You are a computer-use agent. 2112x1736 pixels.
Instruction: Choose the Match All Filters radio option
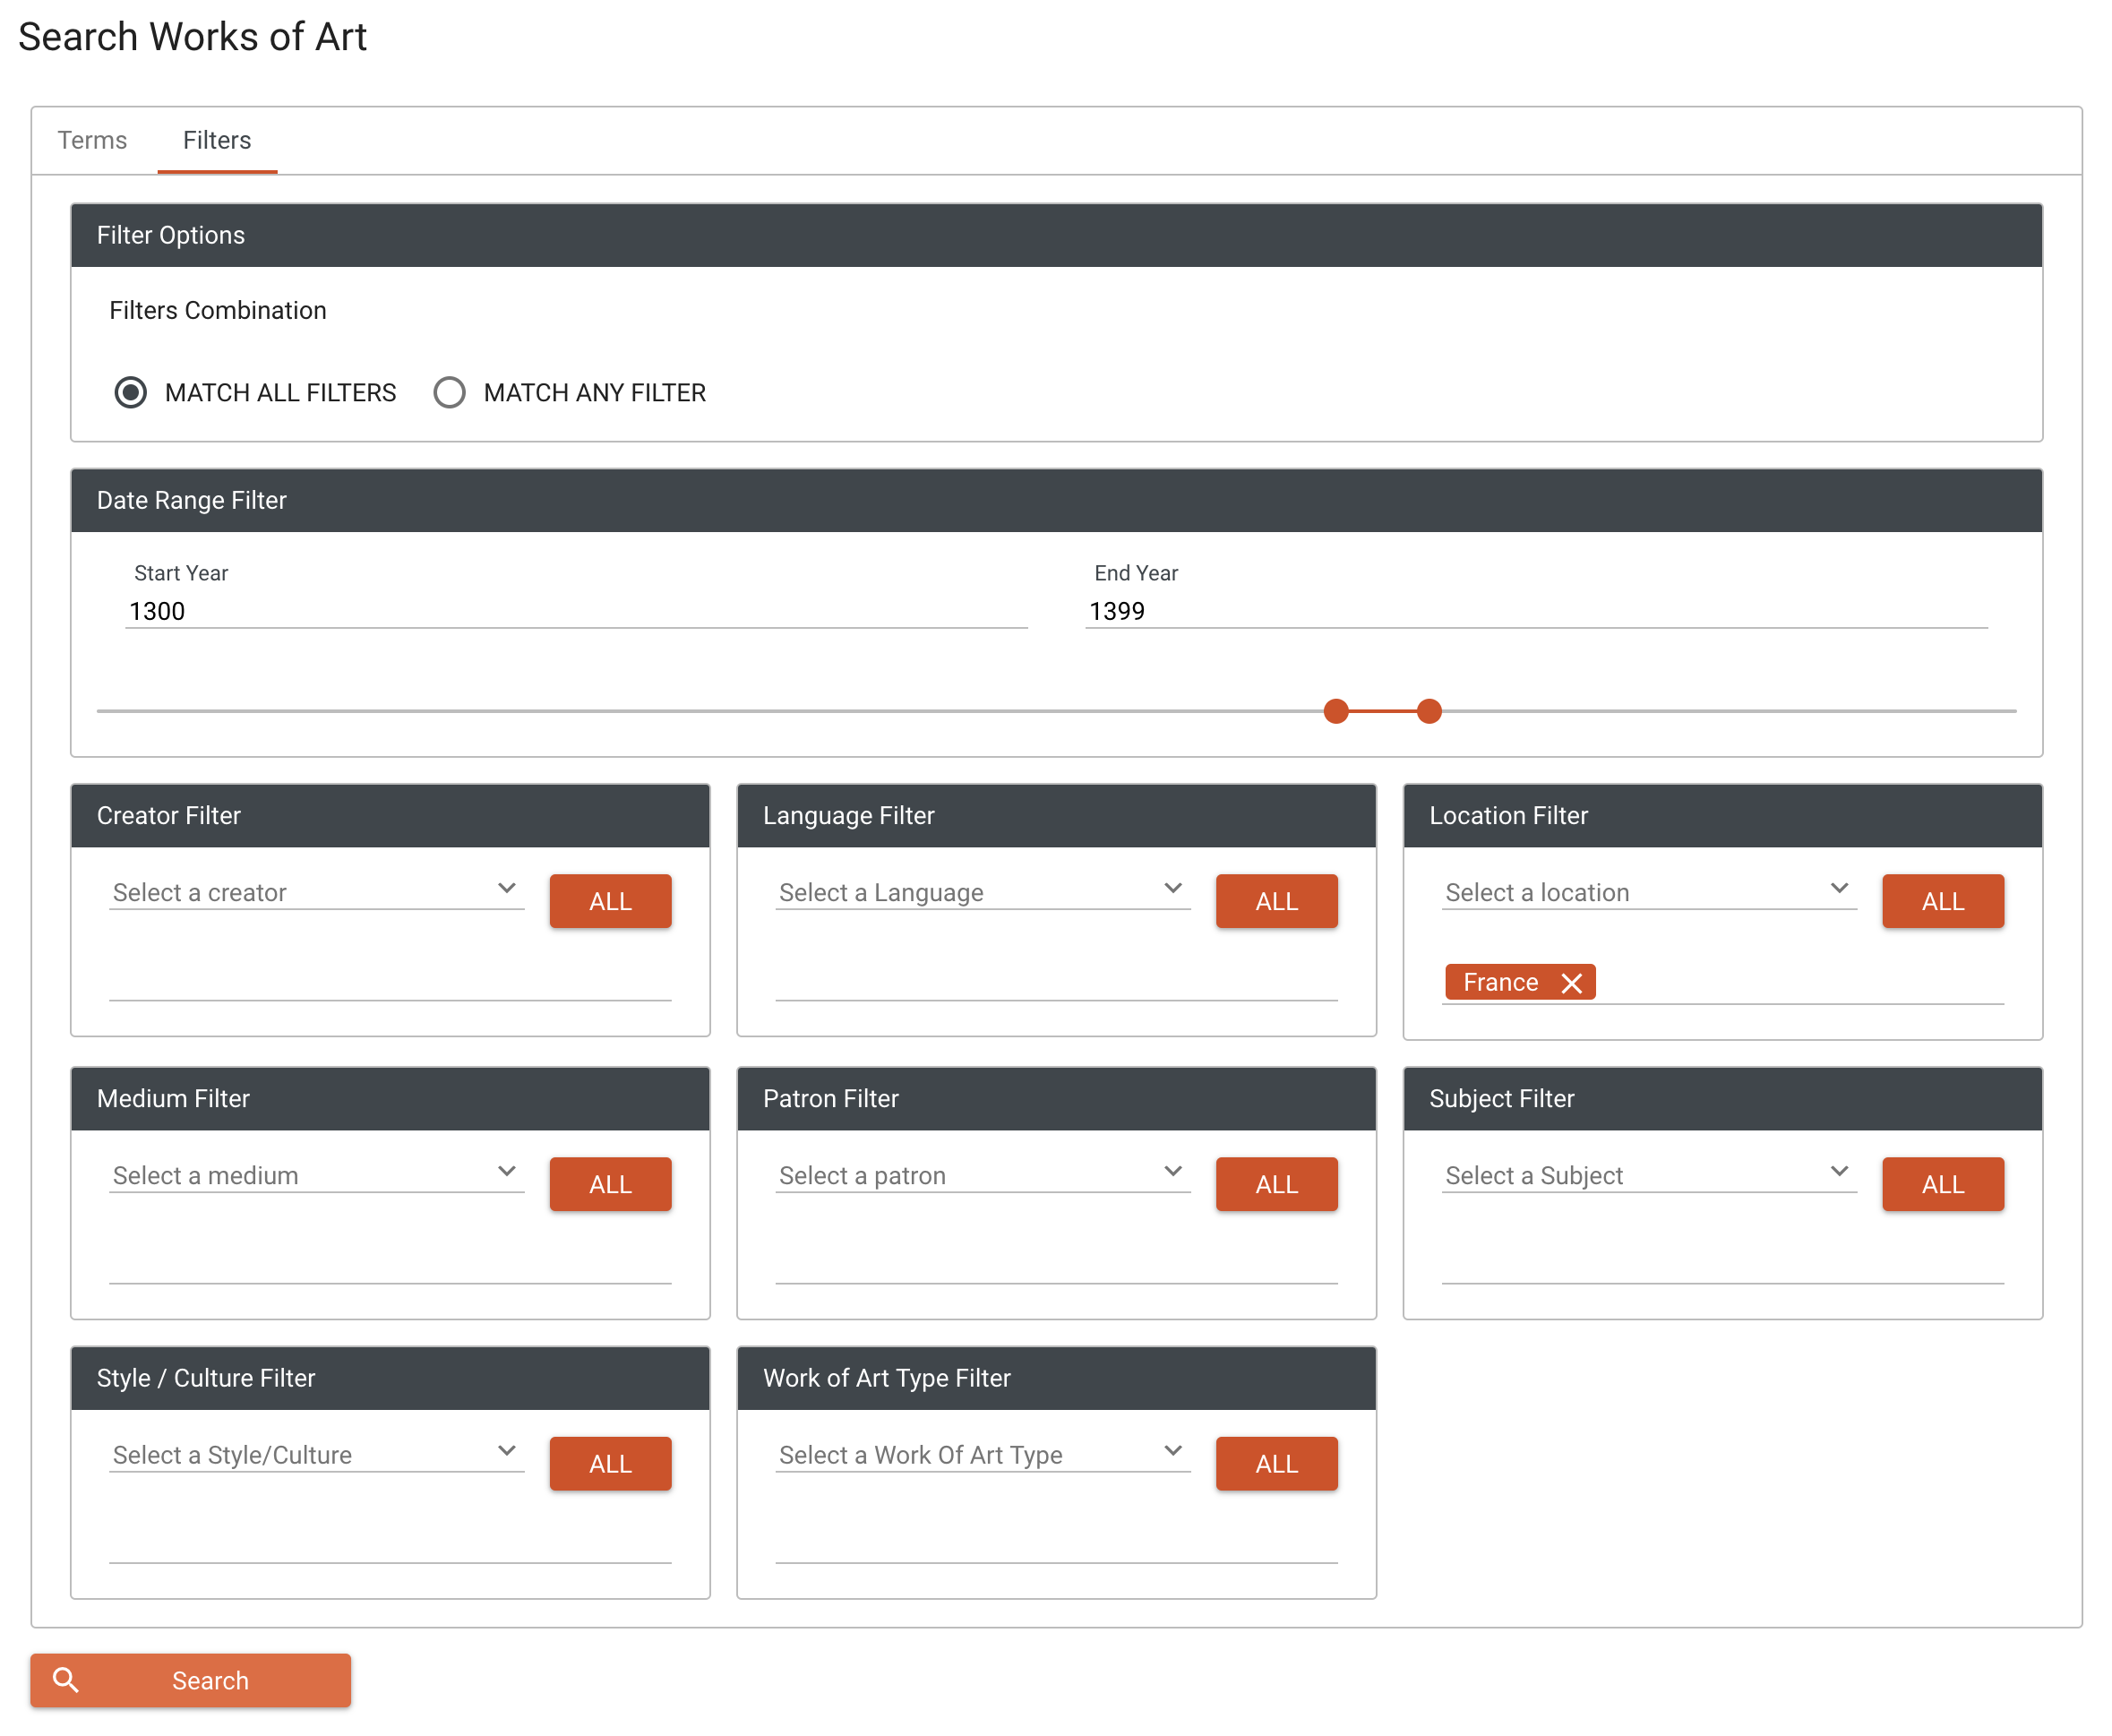(130, 393)
